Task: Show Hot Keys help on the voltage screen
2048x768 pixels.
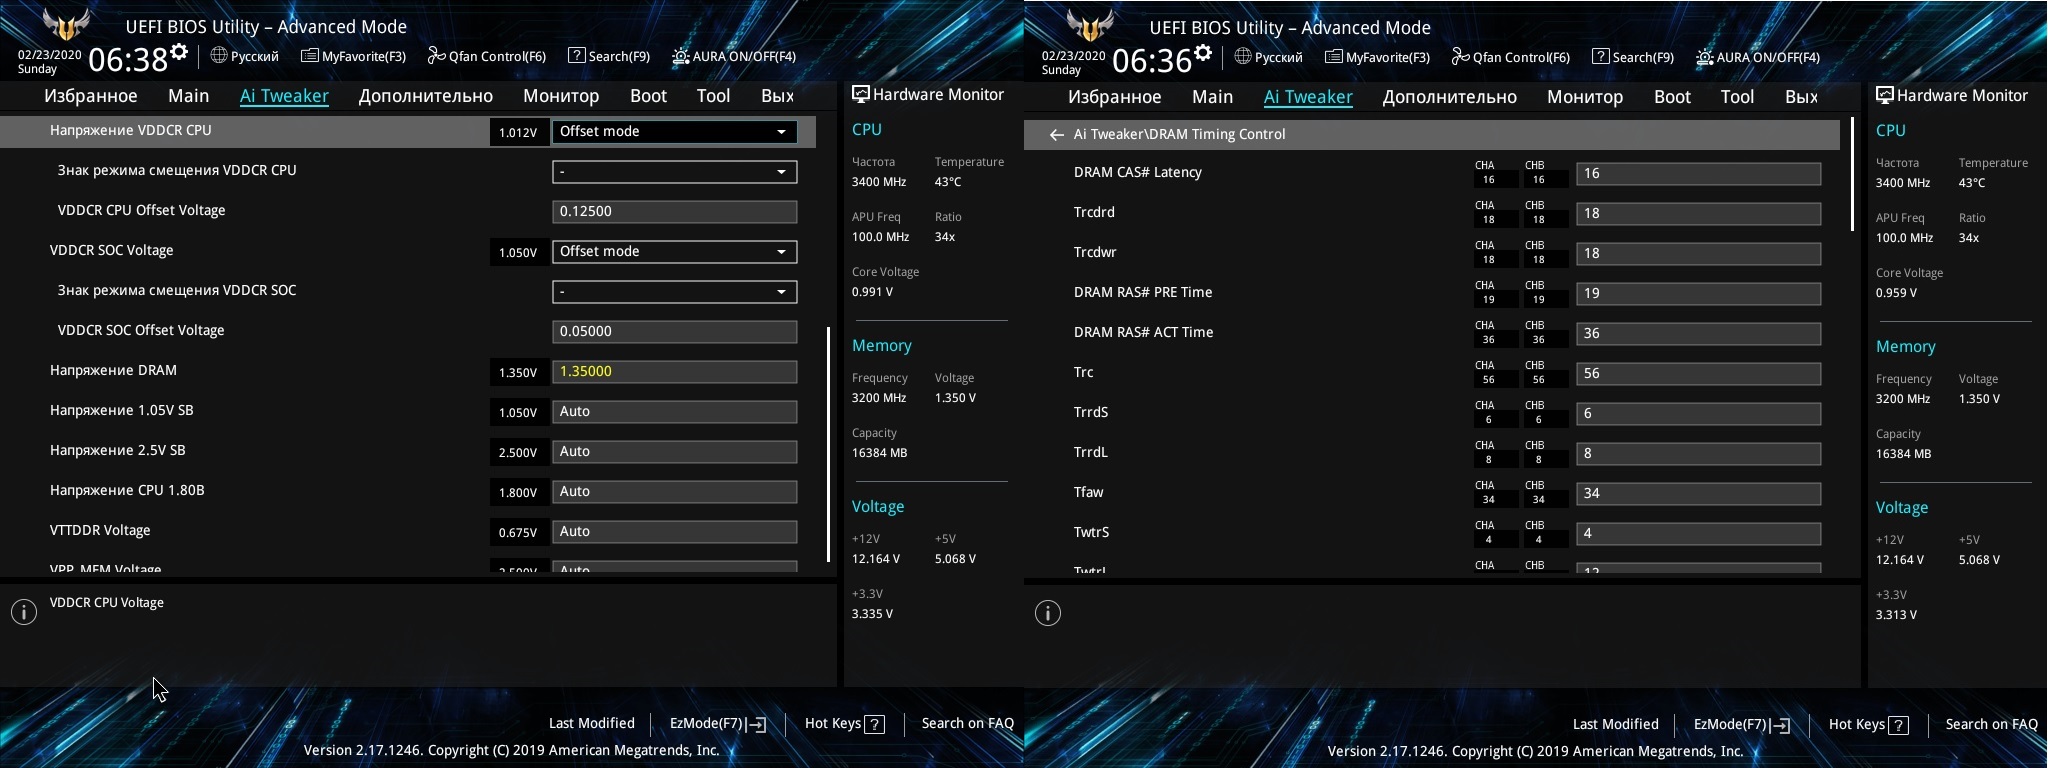Action: tap(845, 723)
